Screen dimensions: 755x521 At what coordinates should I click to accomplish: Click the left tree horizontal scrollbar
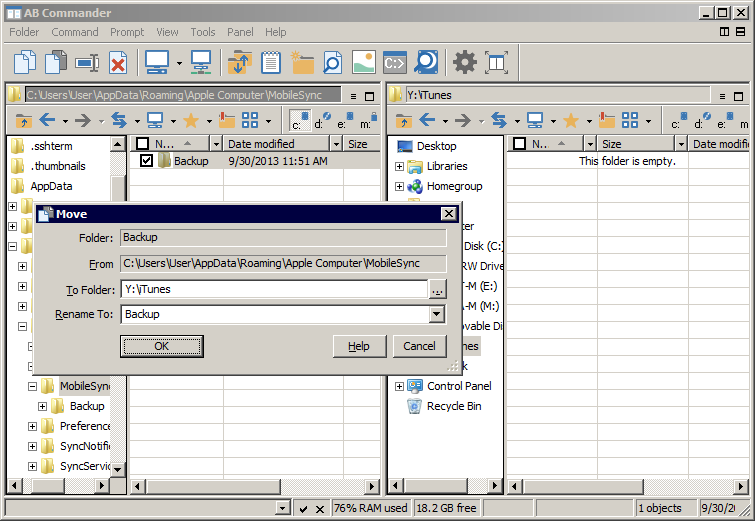pos(57,486)
